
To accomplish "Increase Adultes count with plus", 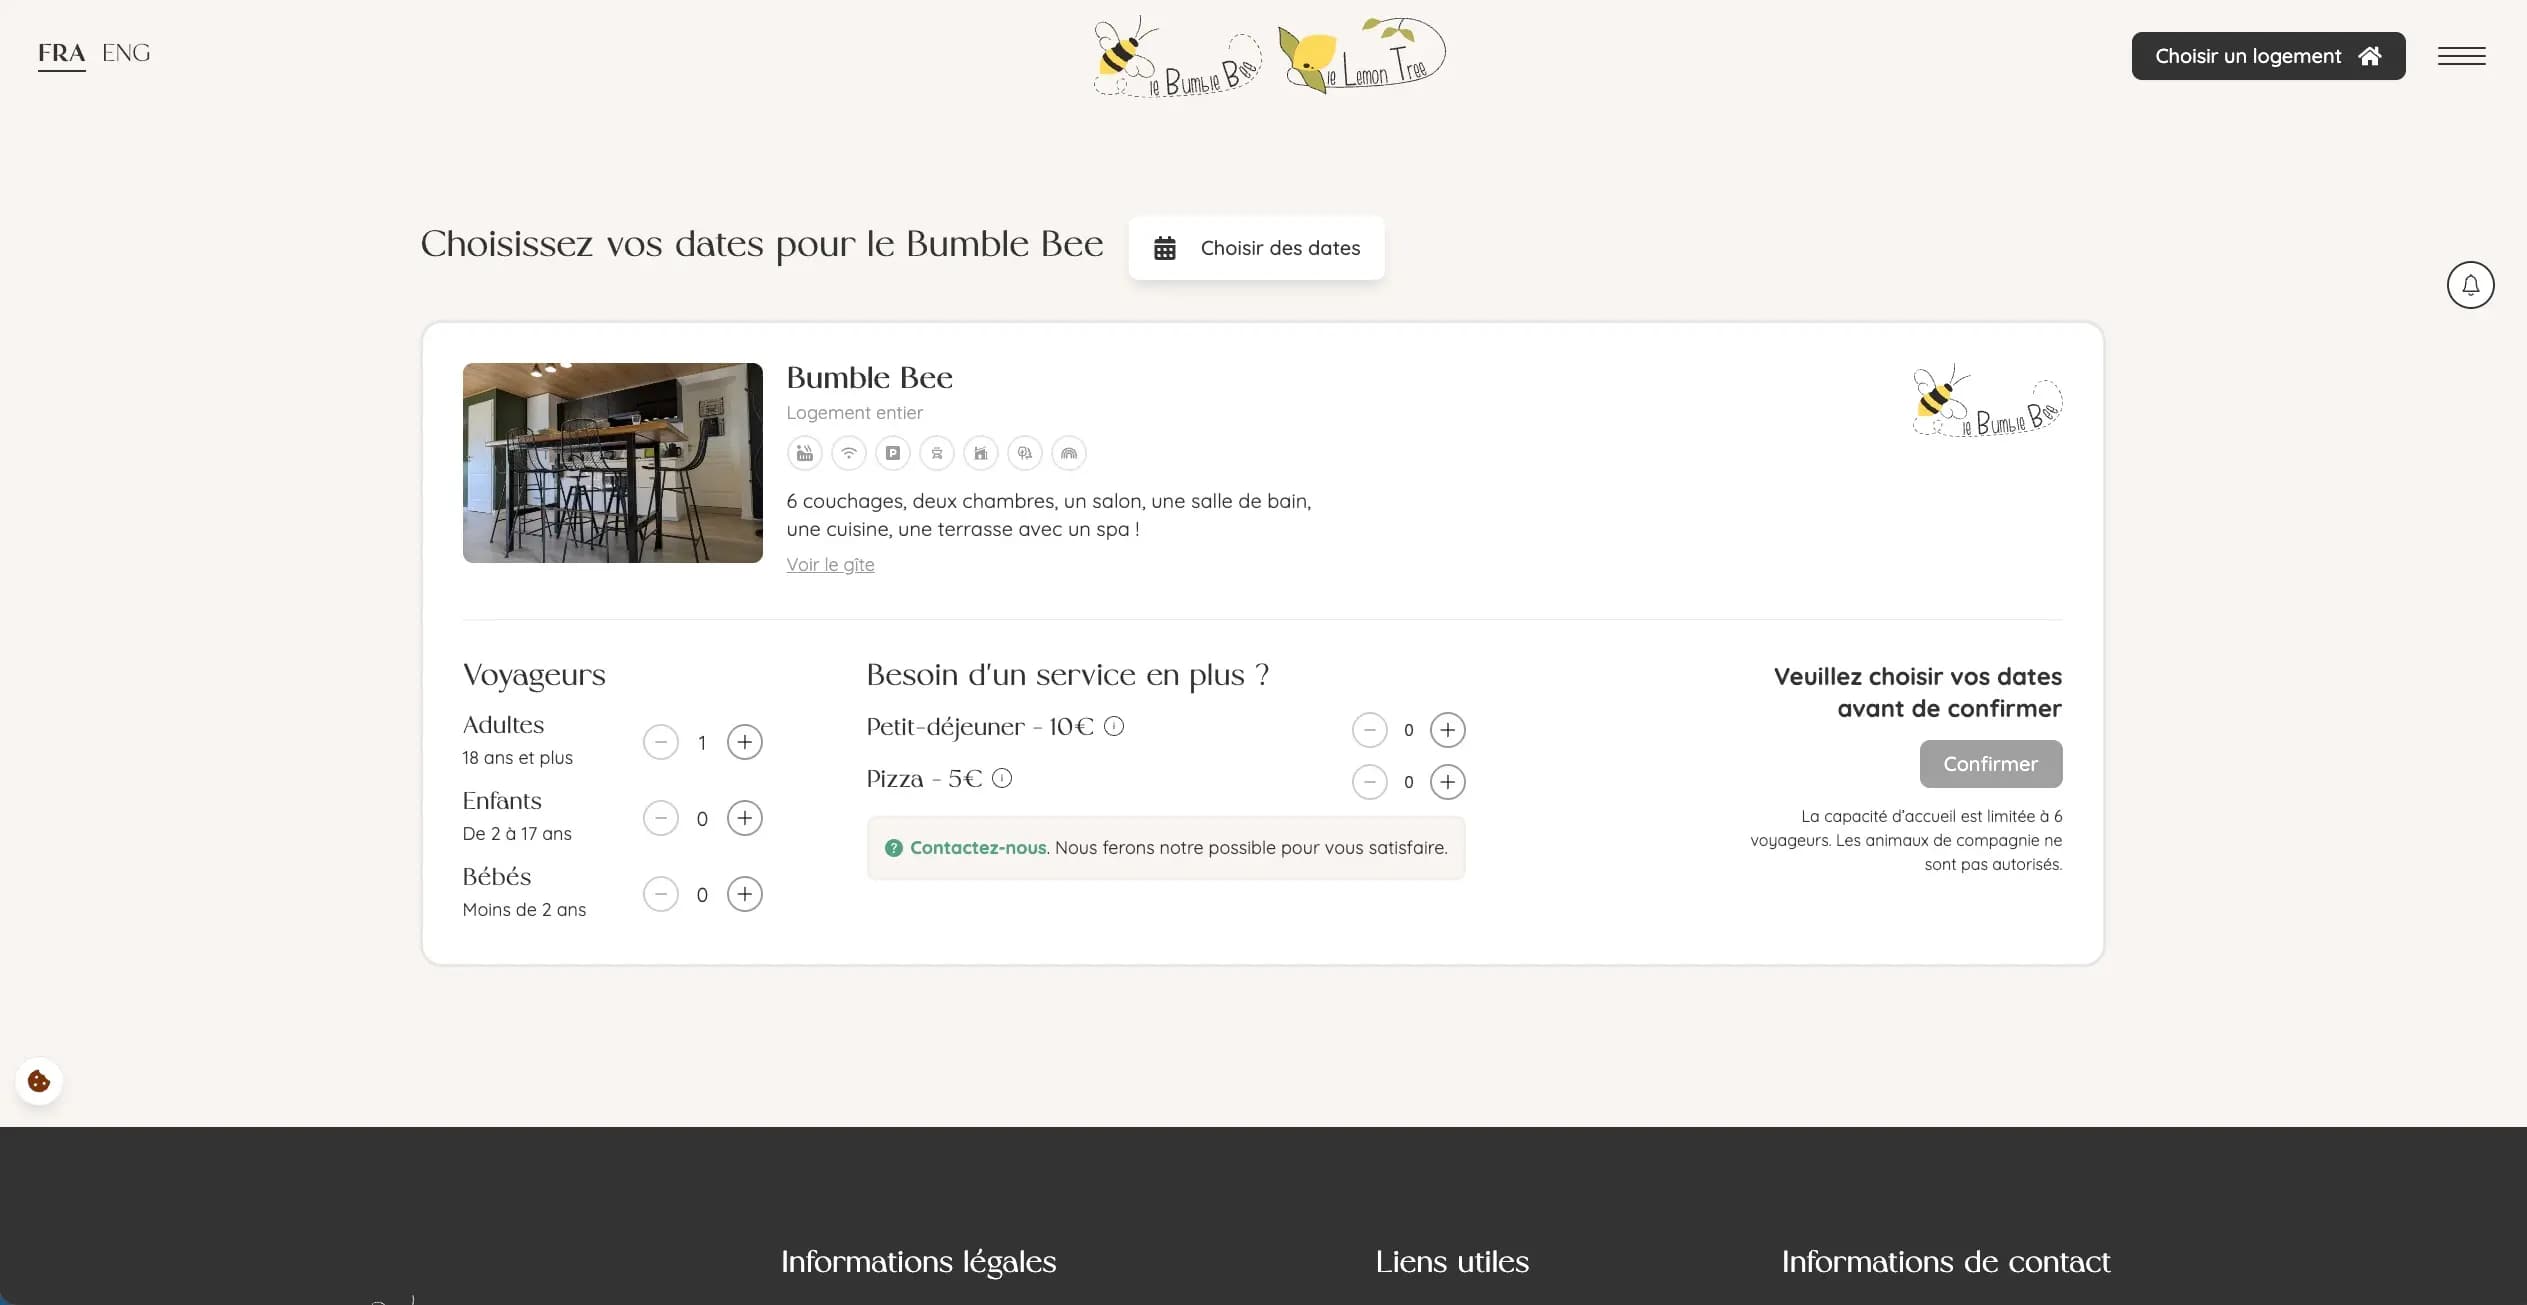I will click(744, 742).
